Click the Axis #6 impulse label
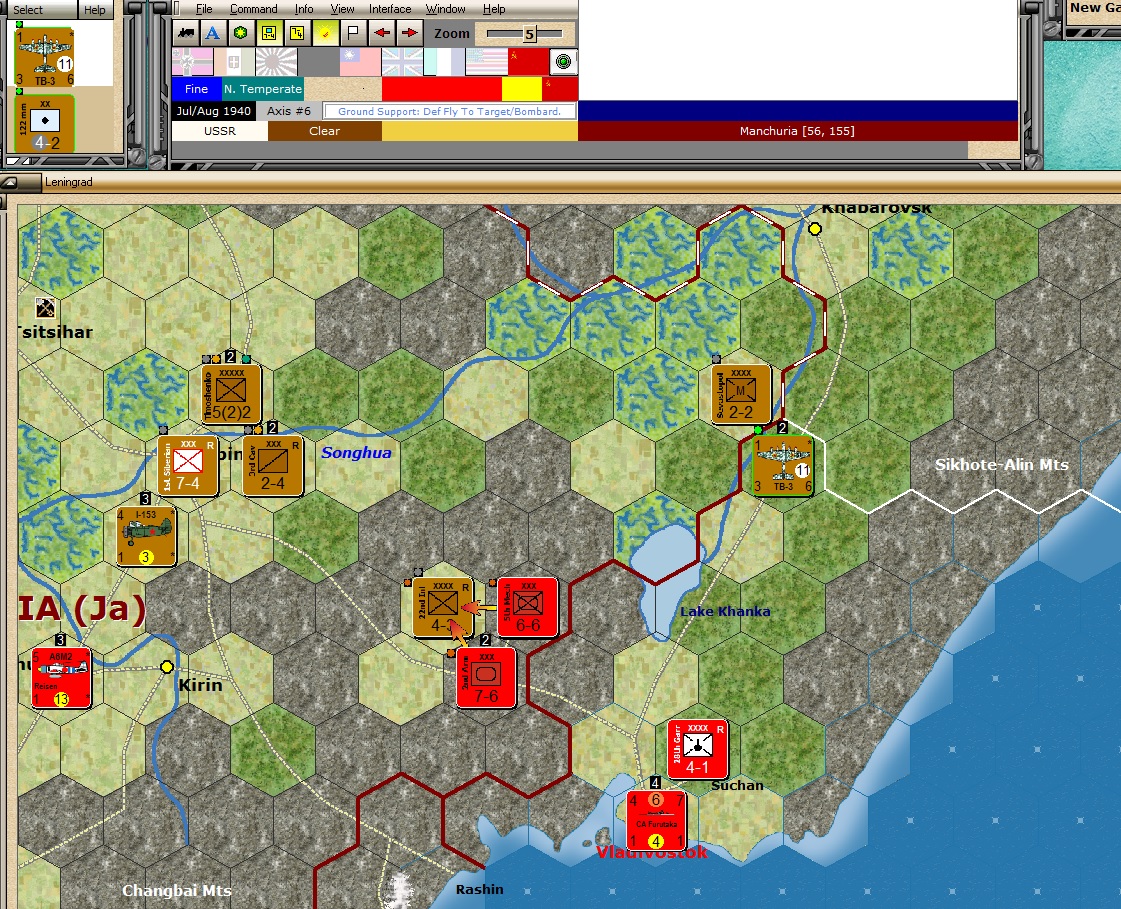This screenshot has width=1121, height=909. coord(289,111)
